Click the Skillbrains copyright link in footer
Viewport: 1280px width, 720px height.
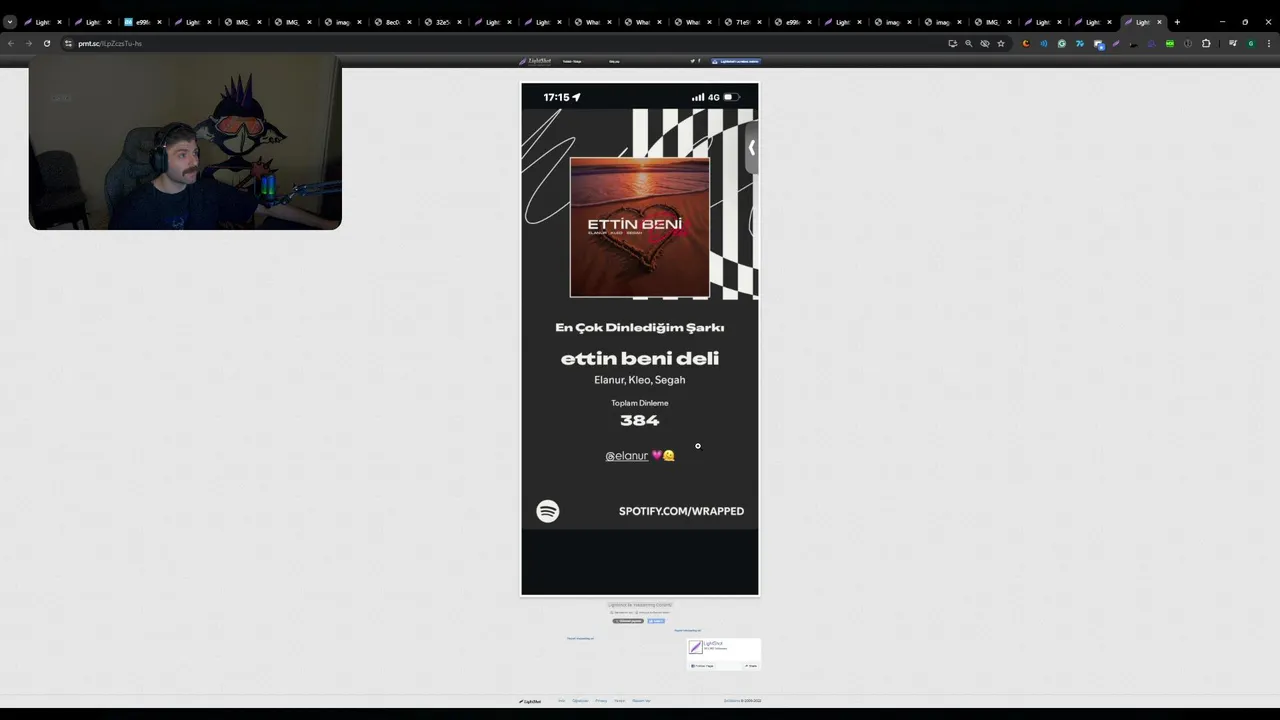coord(732,701)
